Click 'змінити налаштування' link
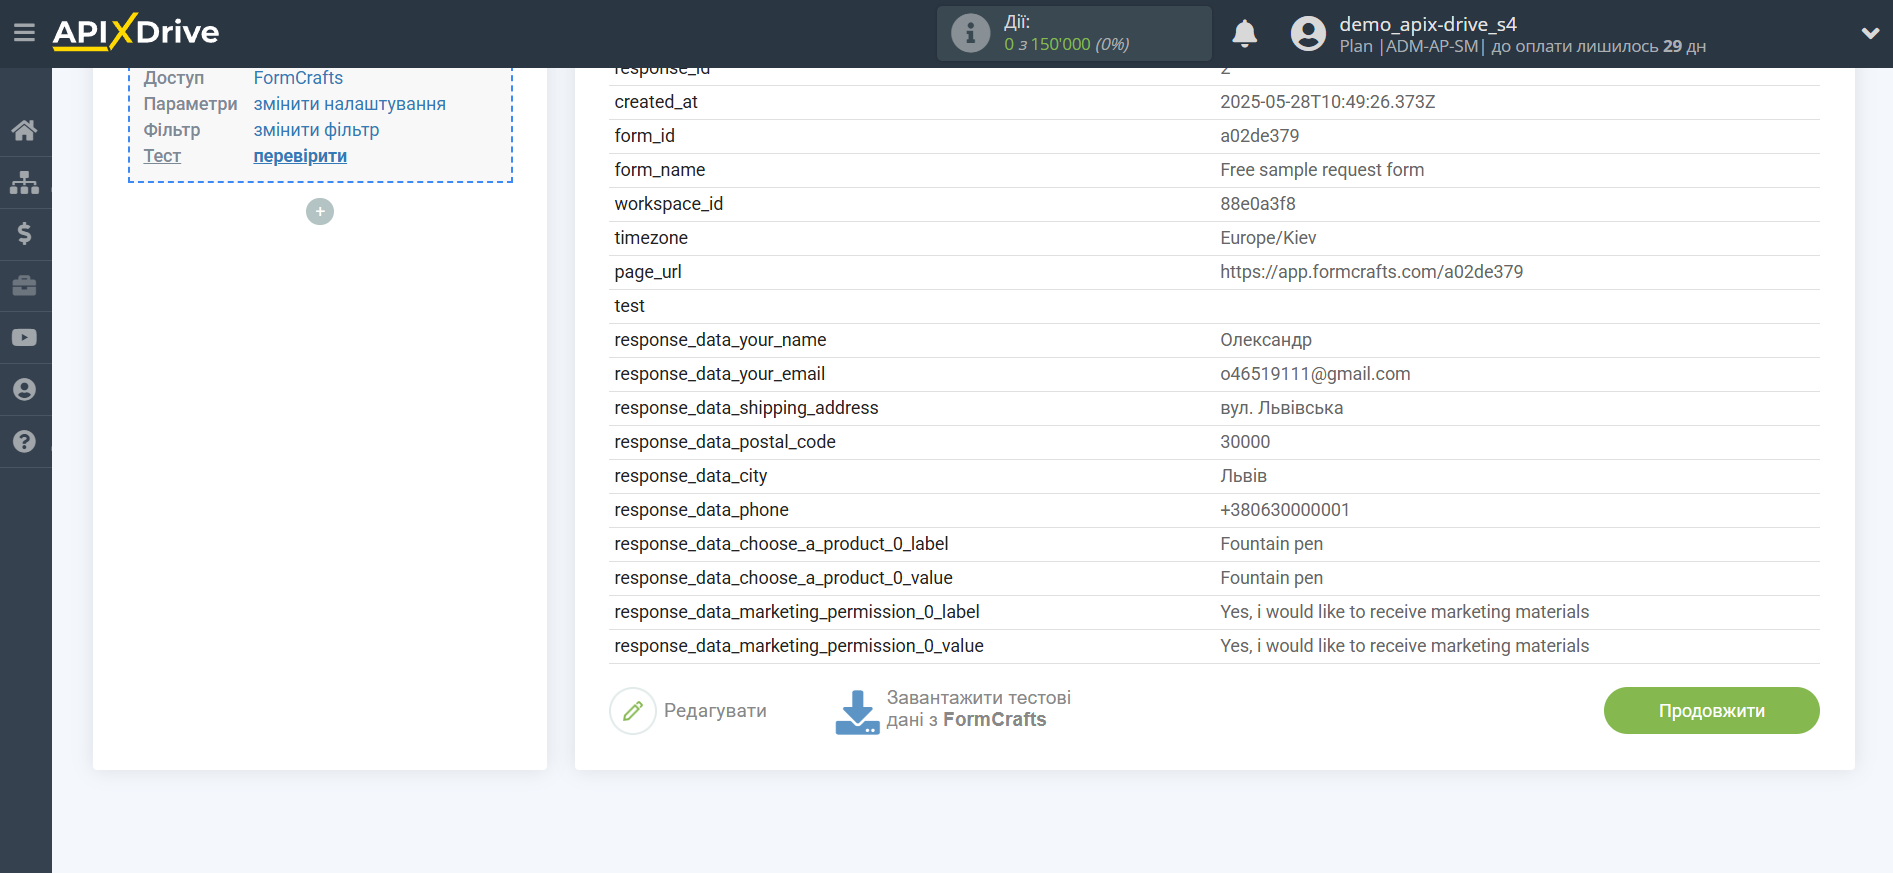The width and height of the screenshot is (1893, 873). click(x=350, y=104)
